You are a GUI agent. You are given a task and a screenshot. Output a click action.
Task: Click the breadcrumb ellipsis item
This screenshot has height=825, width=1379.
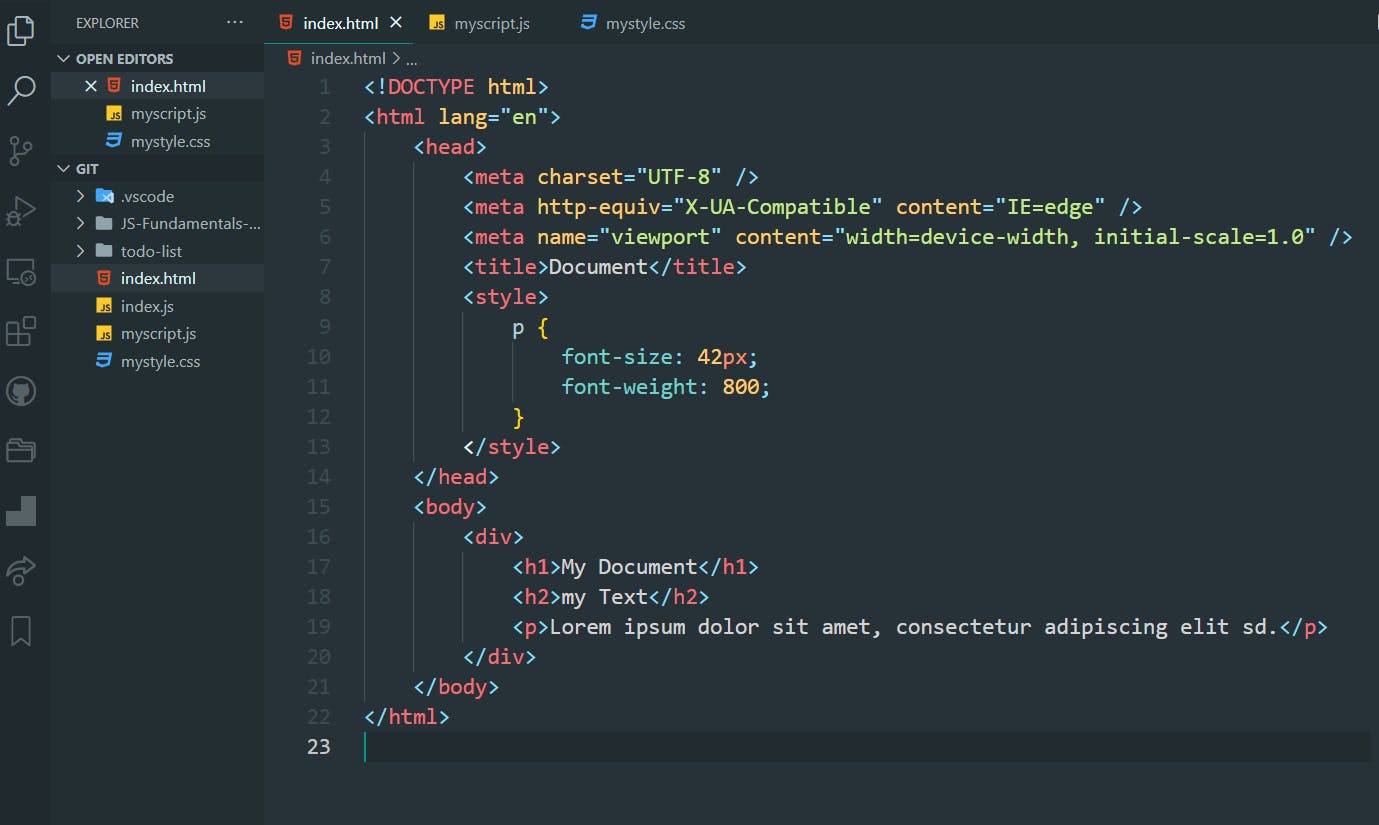point(411,59)
